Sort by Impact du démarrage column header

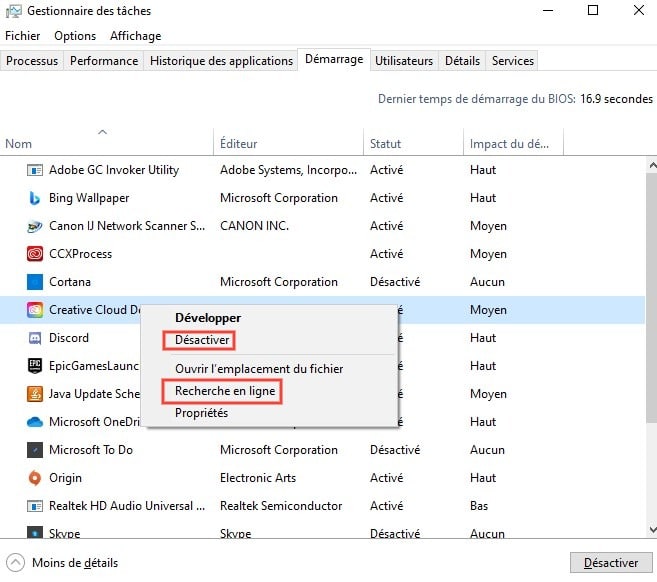[513, 142]
